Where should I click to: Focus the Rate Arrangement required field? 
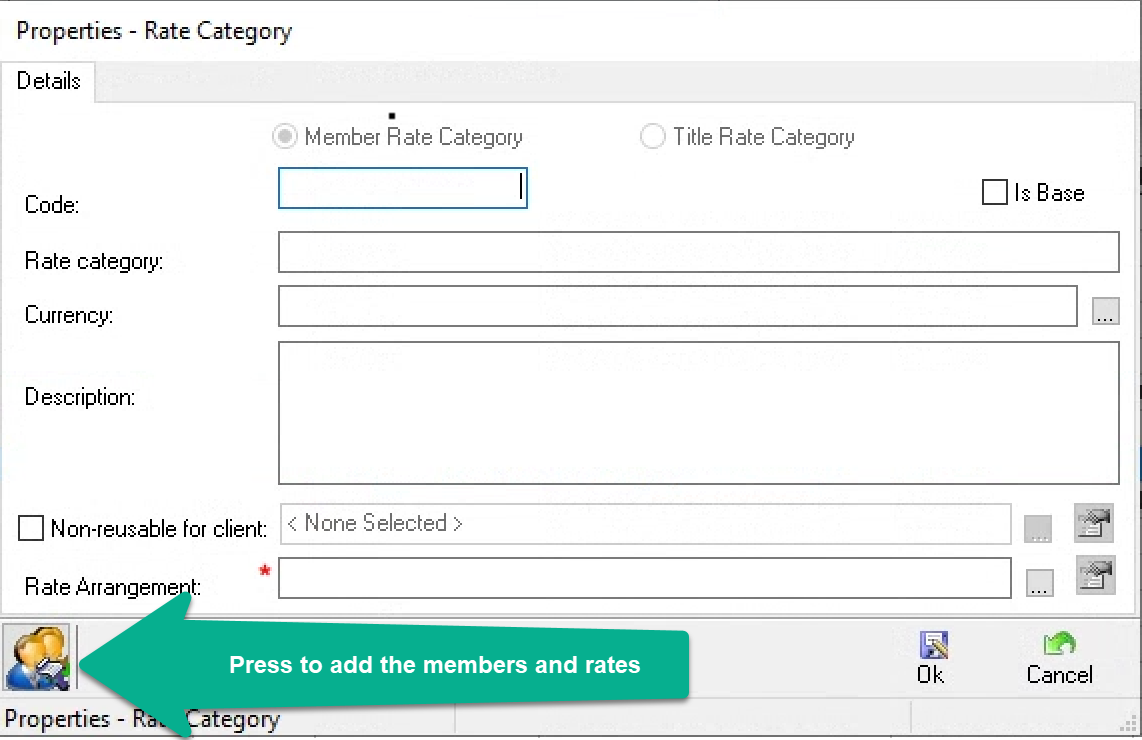pos(645,578)
